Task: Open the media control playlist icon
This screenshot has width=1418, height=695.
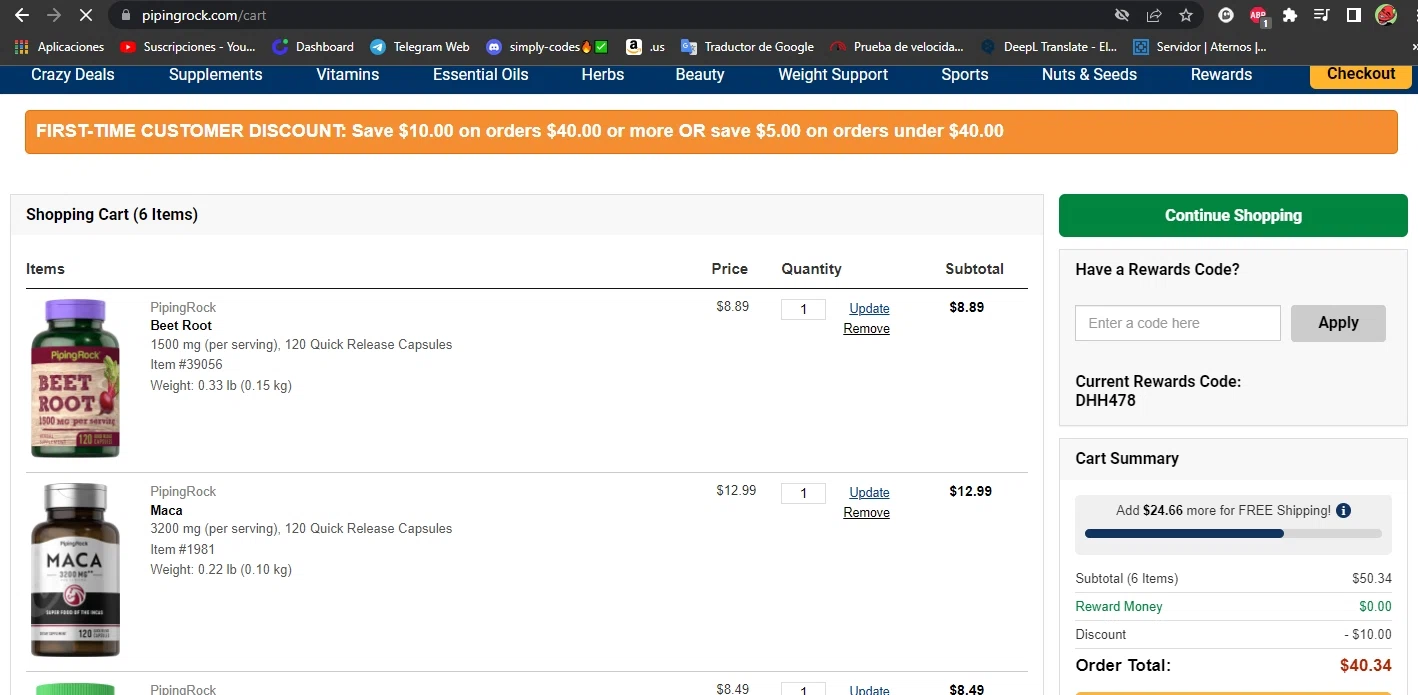Action: click(1321, 15)
